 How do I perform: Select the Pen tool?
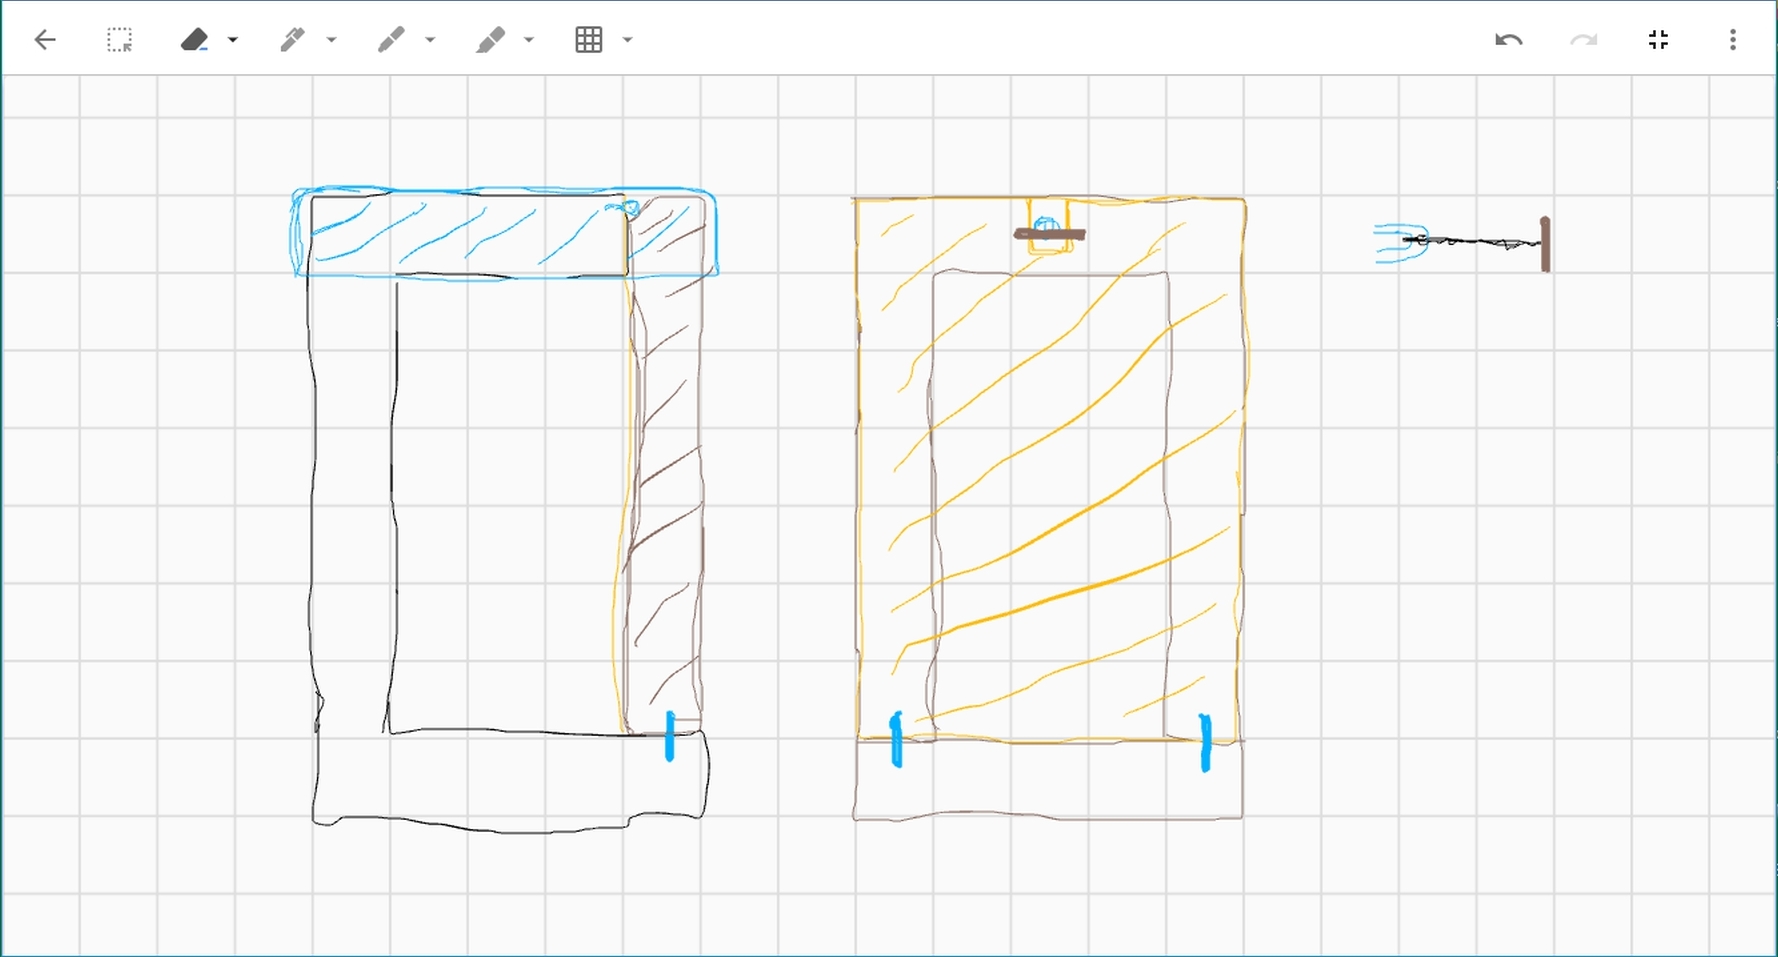(x=292, y=40)
